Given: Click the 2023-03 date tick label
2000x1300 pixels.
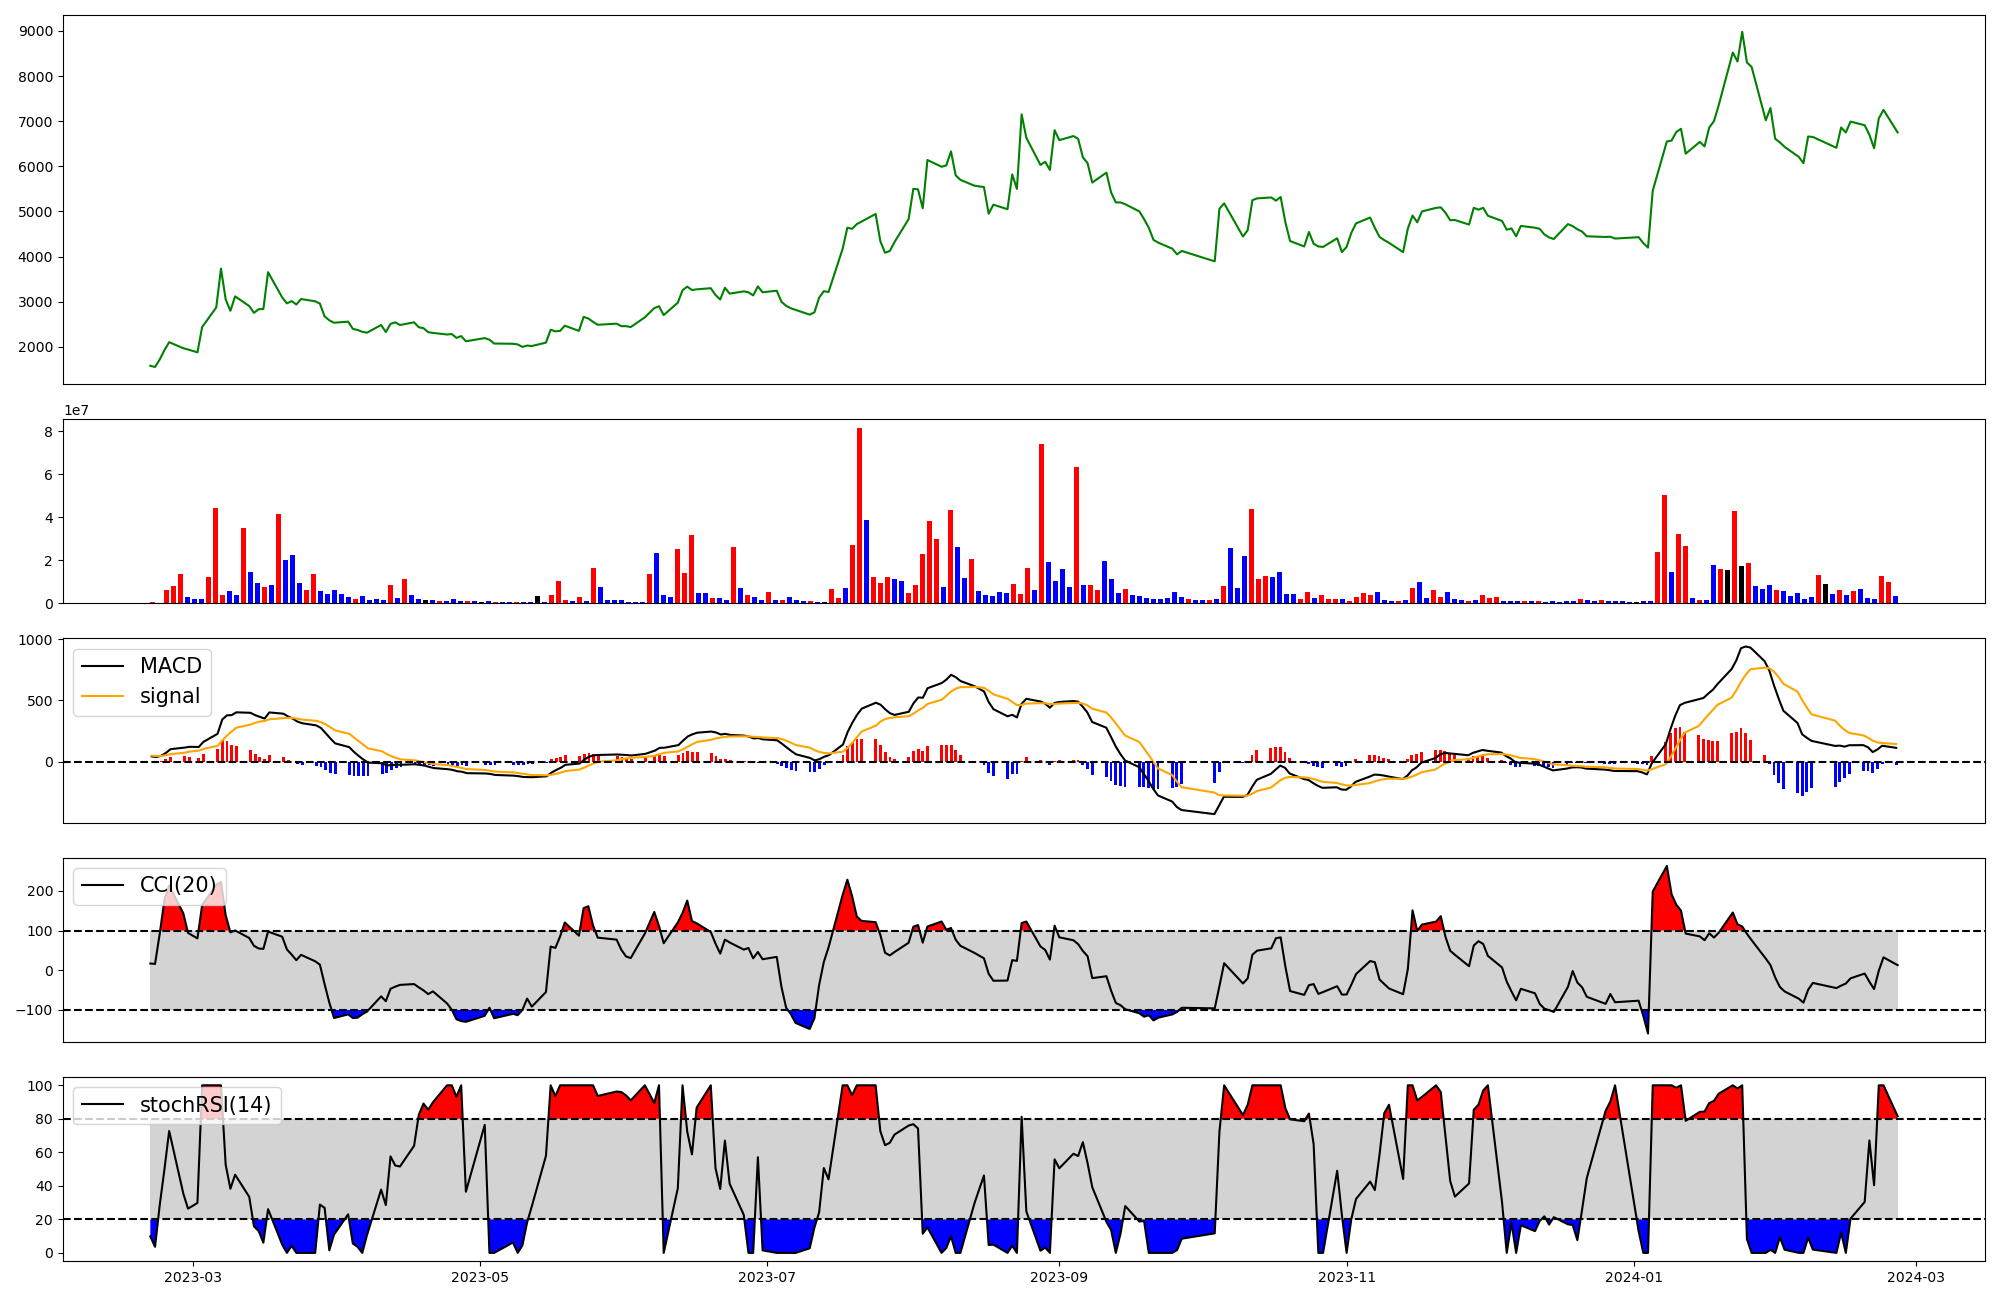Looking at the screenshot, I should [192, 1277].
